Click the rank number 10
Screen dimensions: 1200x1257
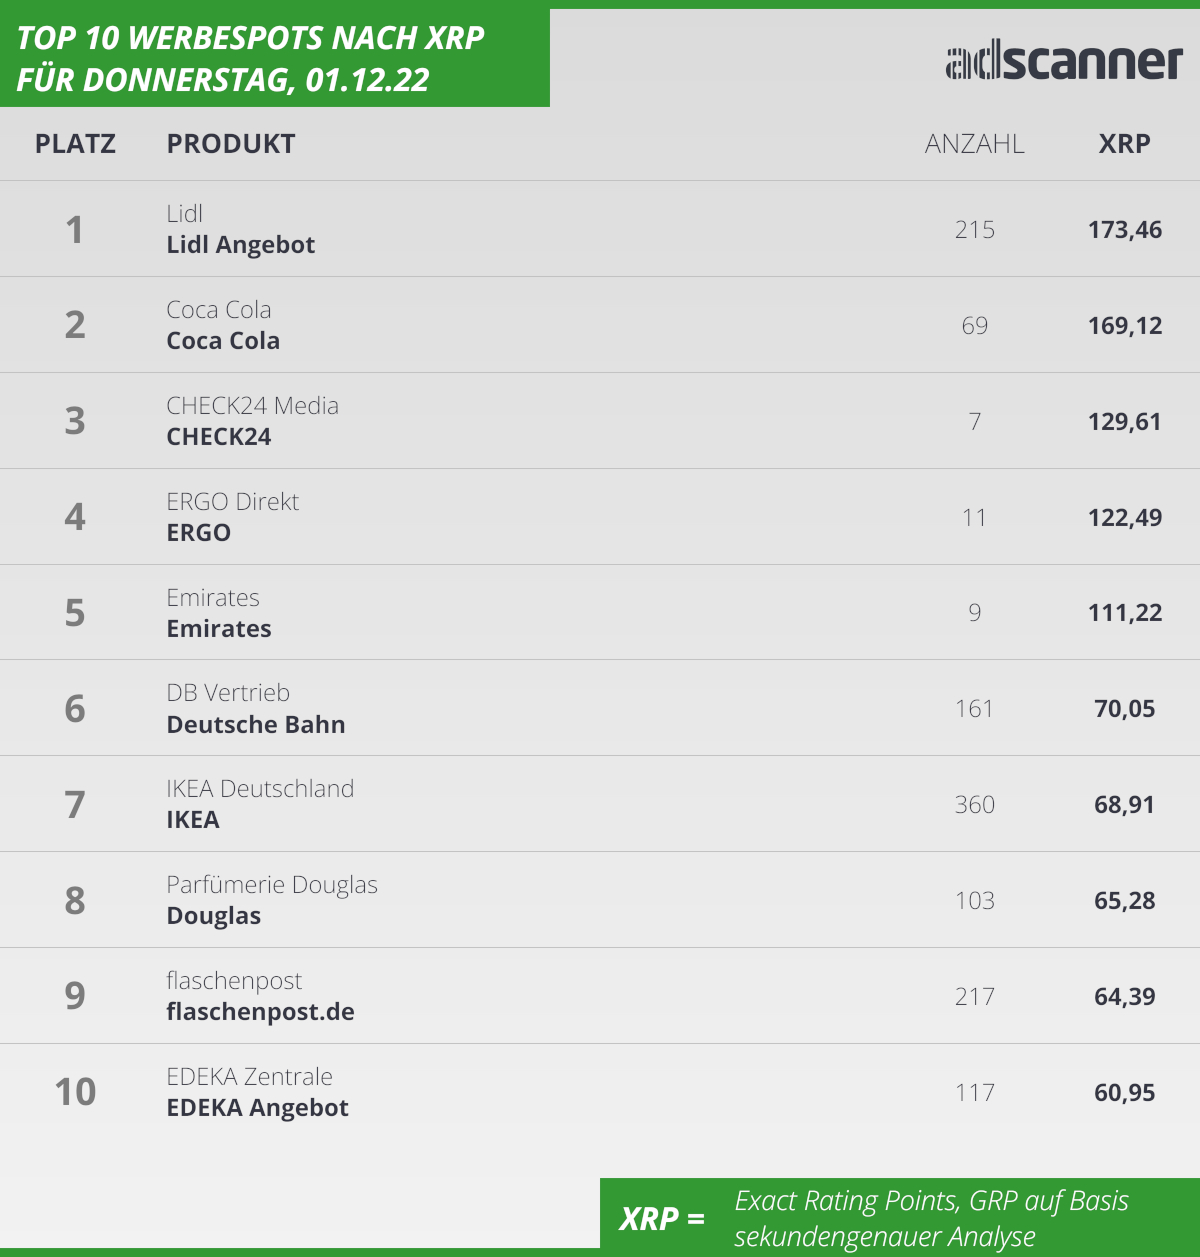click(x=75, y=1092)
